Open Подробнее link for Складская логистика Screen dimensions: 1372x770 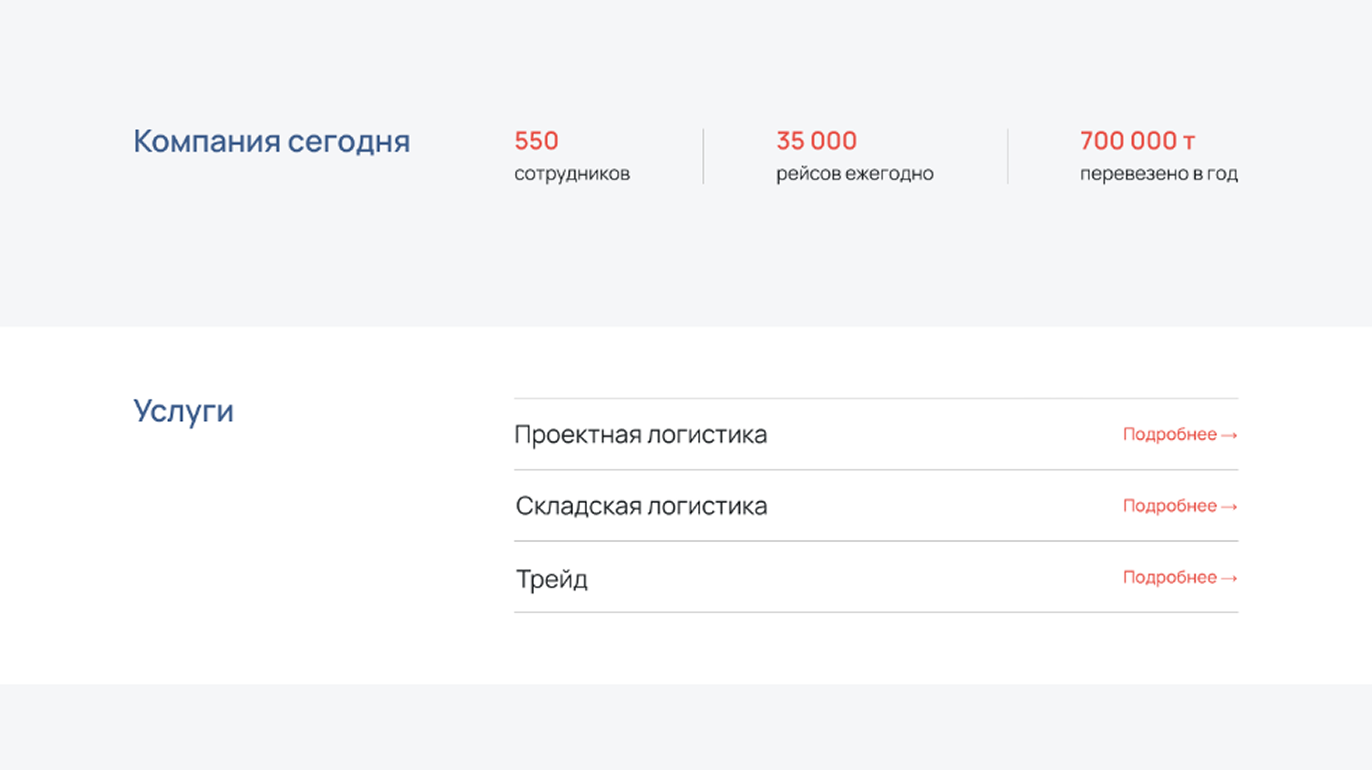[x=1169, y=506]
